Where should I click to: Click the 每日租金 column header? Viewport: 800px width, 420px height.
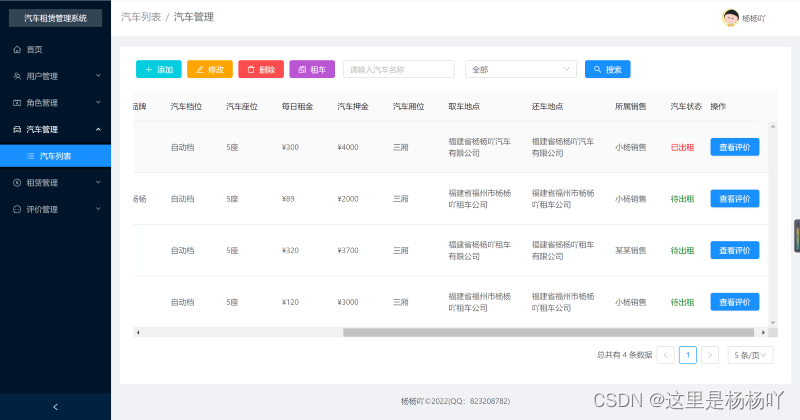tap(297, 107)
